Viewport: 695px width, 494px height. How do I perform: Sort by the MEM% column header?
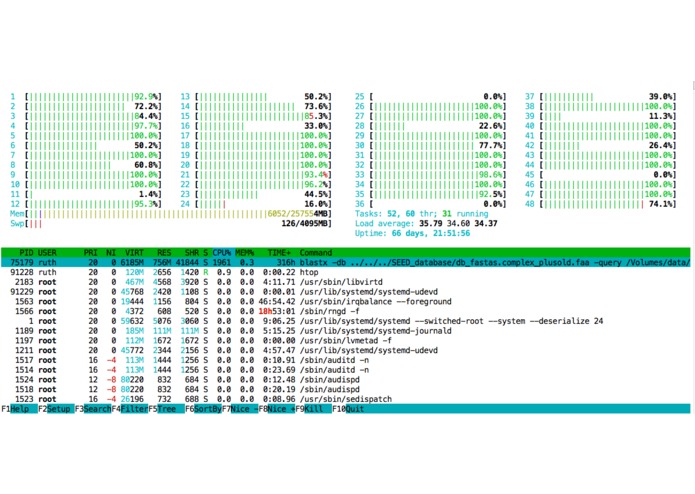click(245, 253)
